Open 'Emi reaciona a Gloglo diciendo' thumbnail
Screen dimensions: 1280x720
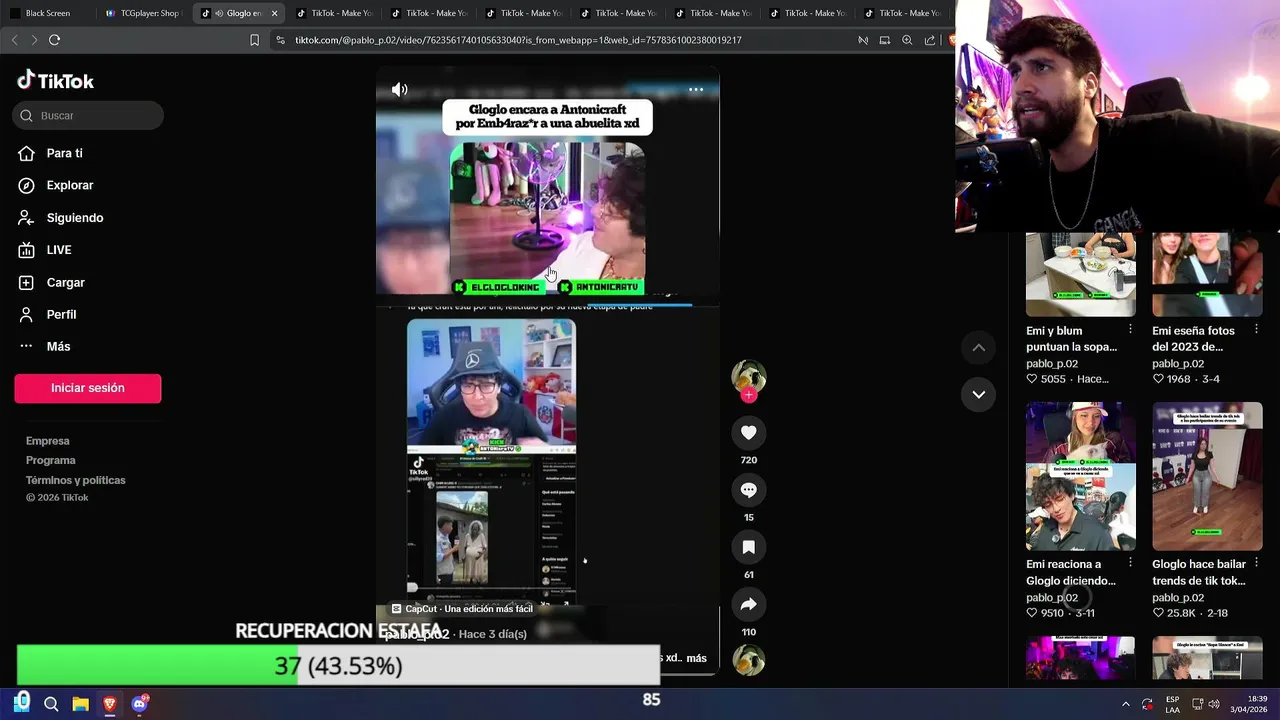pyautogui.click(x=1081, y=476)
